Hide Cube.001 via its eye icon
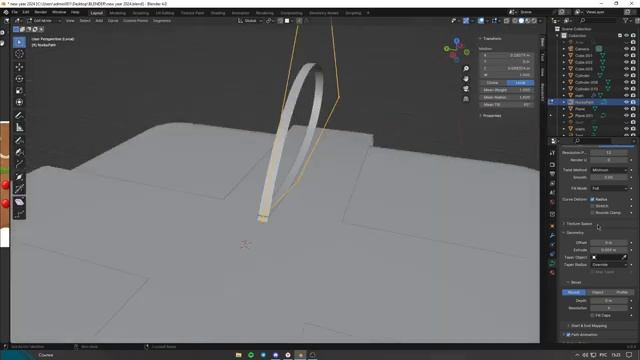 tap(626, 56)
